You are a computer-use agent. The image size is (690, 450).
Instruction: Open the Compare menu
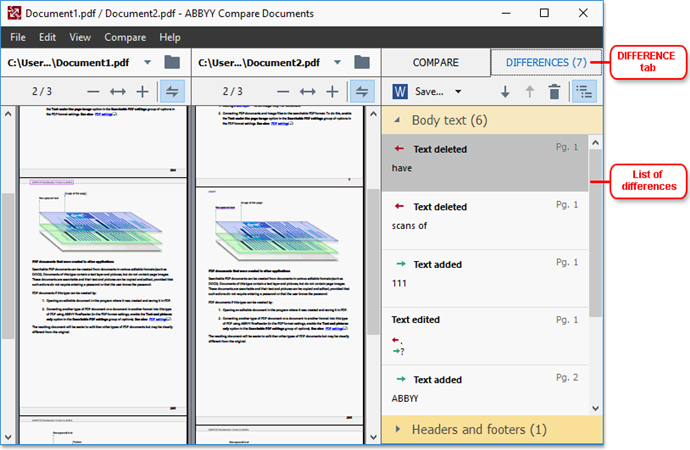click(125, 37)
